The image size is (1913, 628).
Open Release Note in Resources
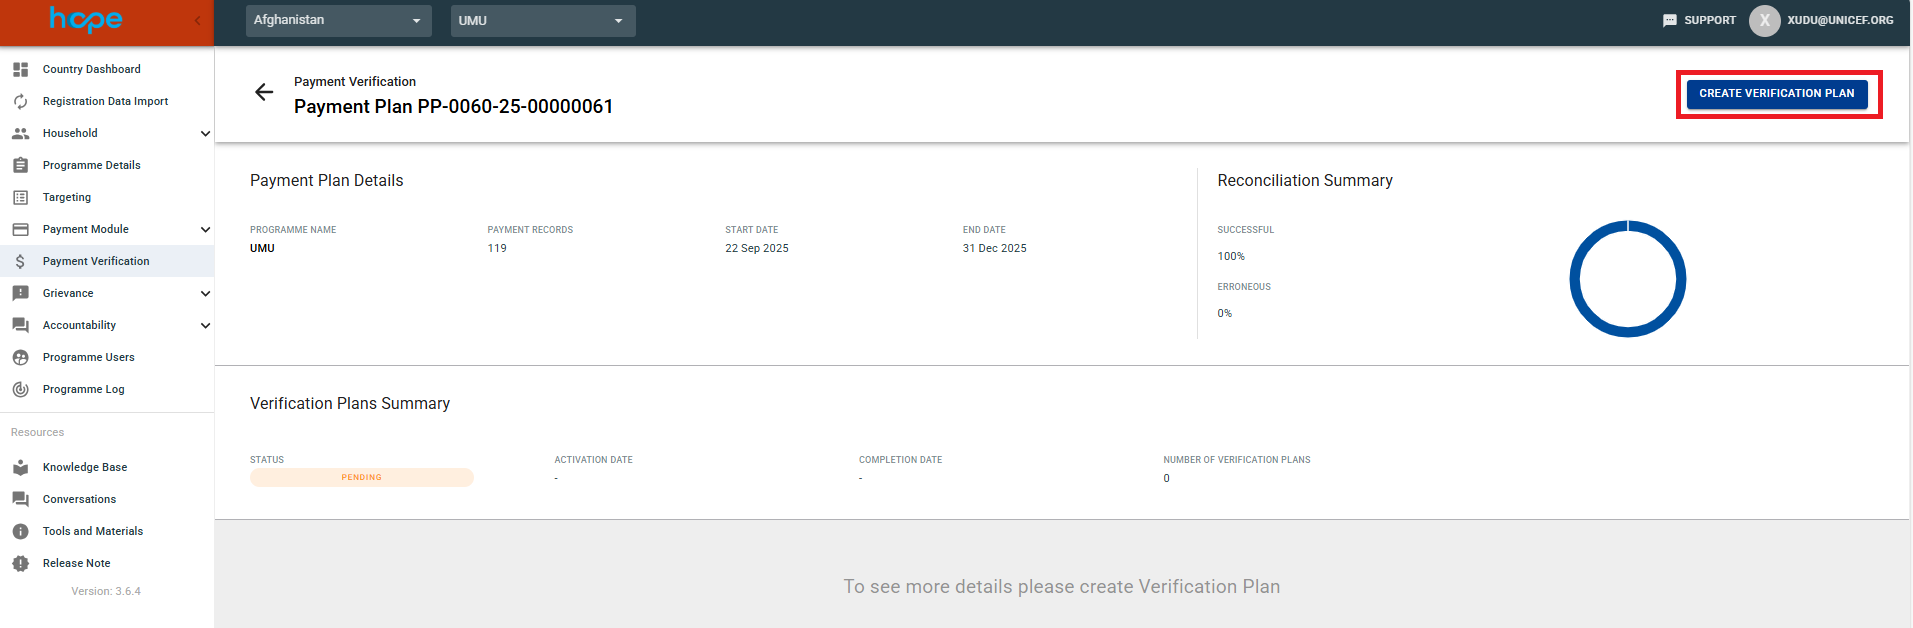(x=77, y=563)
